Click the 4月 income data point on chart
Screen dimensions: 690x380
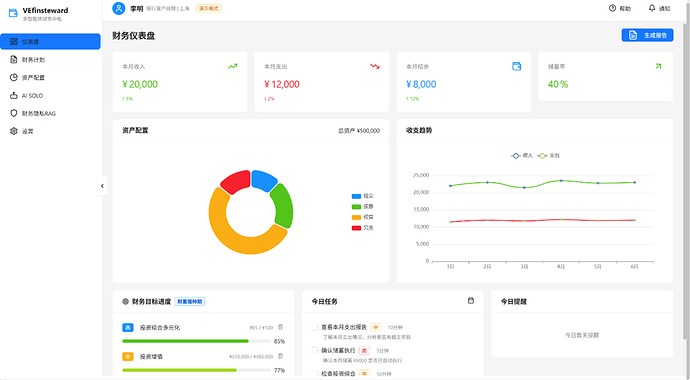561,180
